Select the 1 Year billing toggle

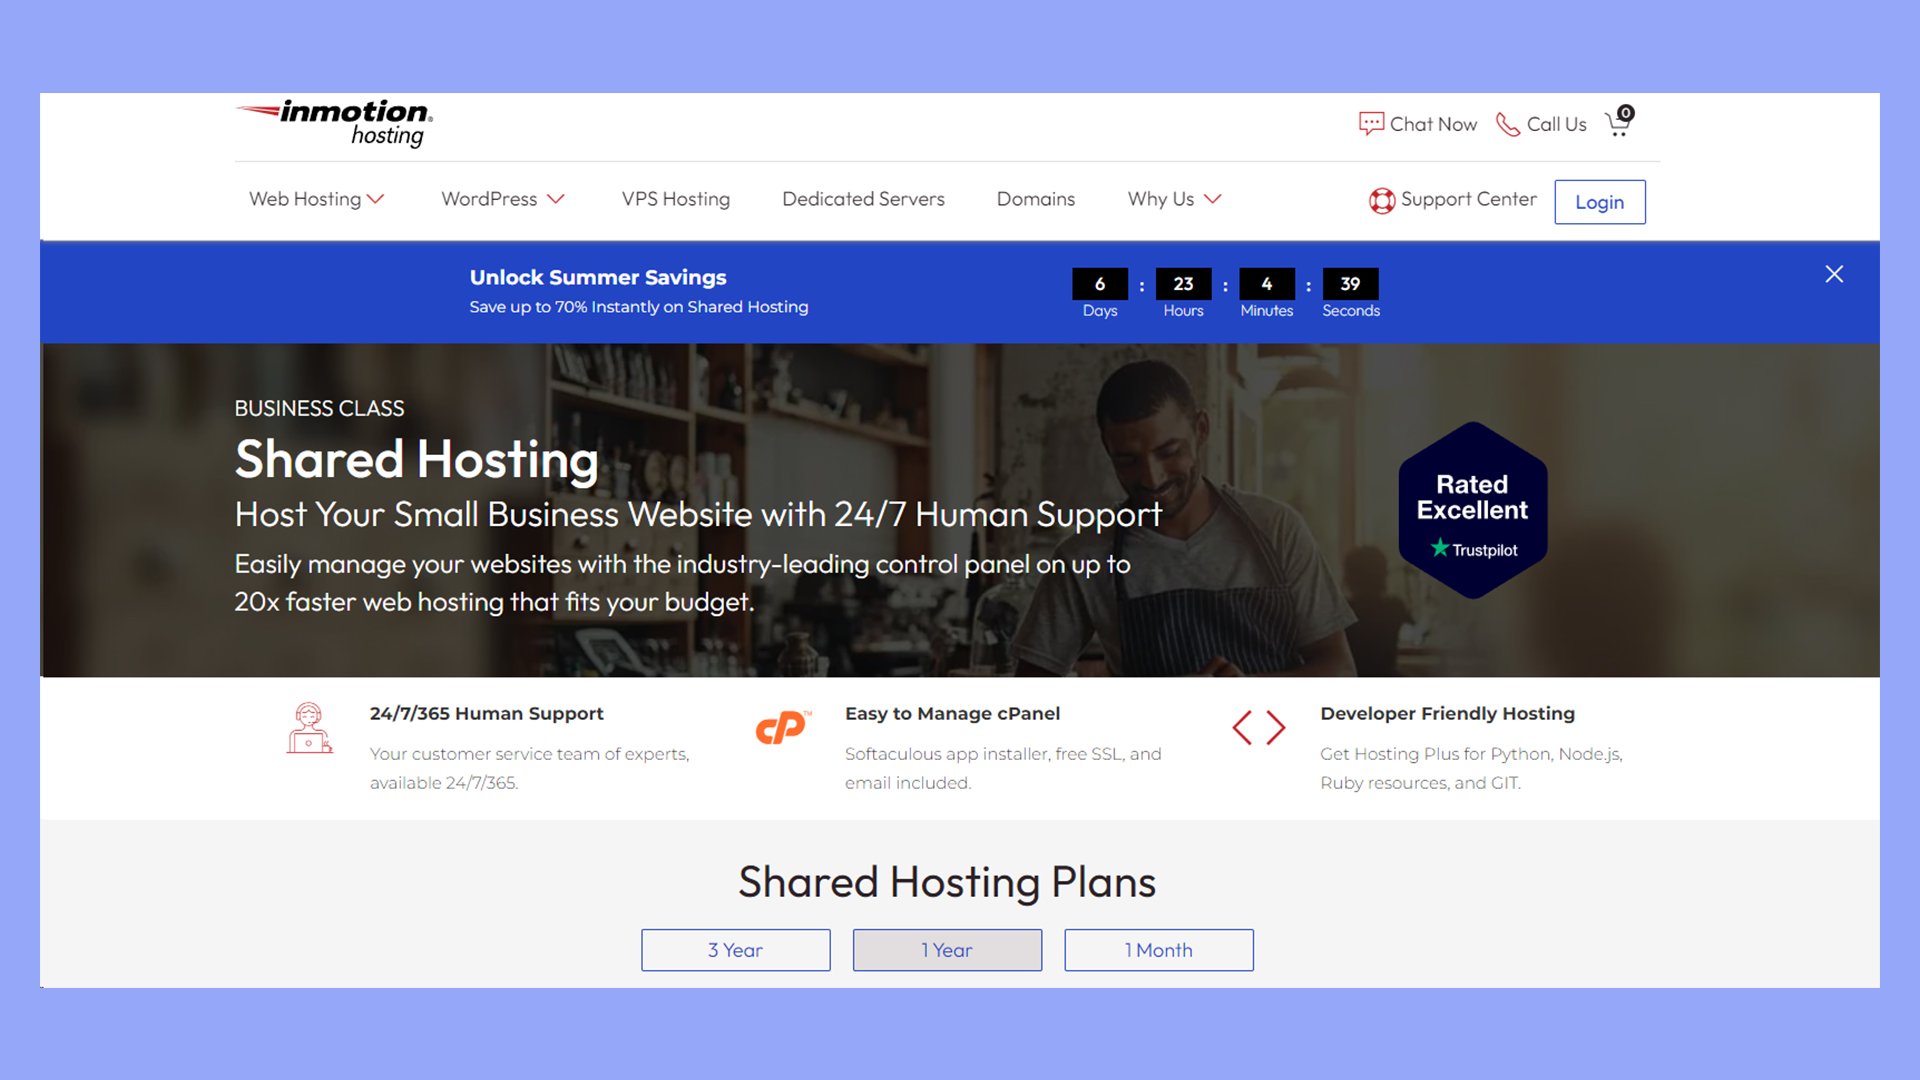(947, 949)
